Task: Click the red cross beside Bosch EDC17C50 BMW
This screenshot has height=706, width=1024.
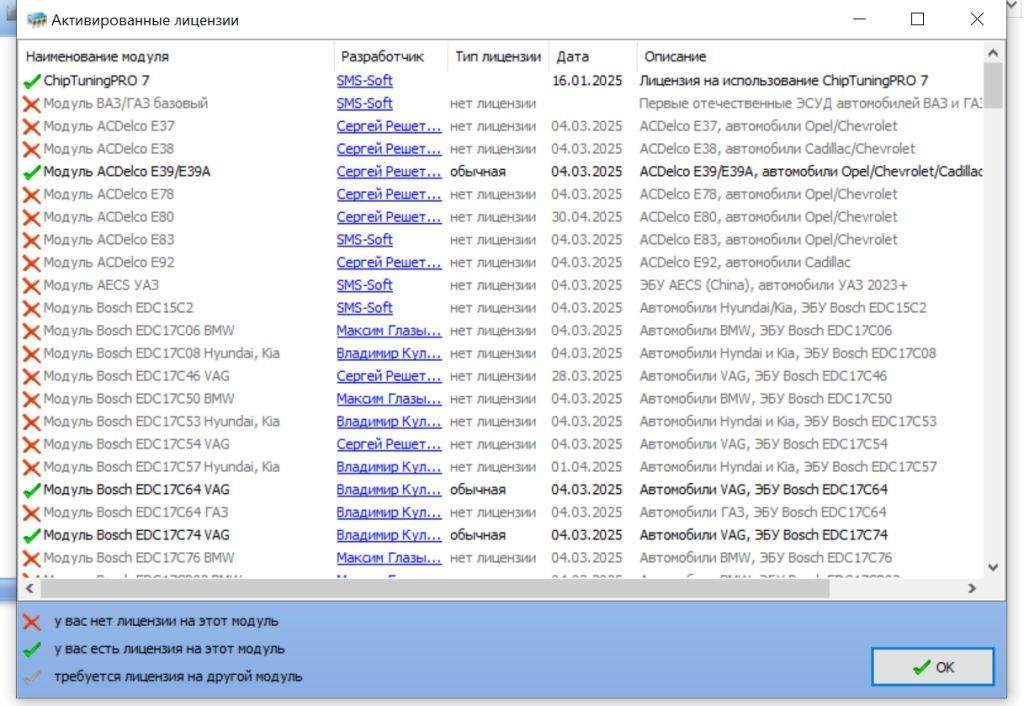Action: coord(31,399)
